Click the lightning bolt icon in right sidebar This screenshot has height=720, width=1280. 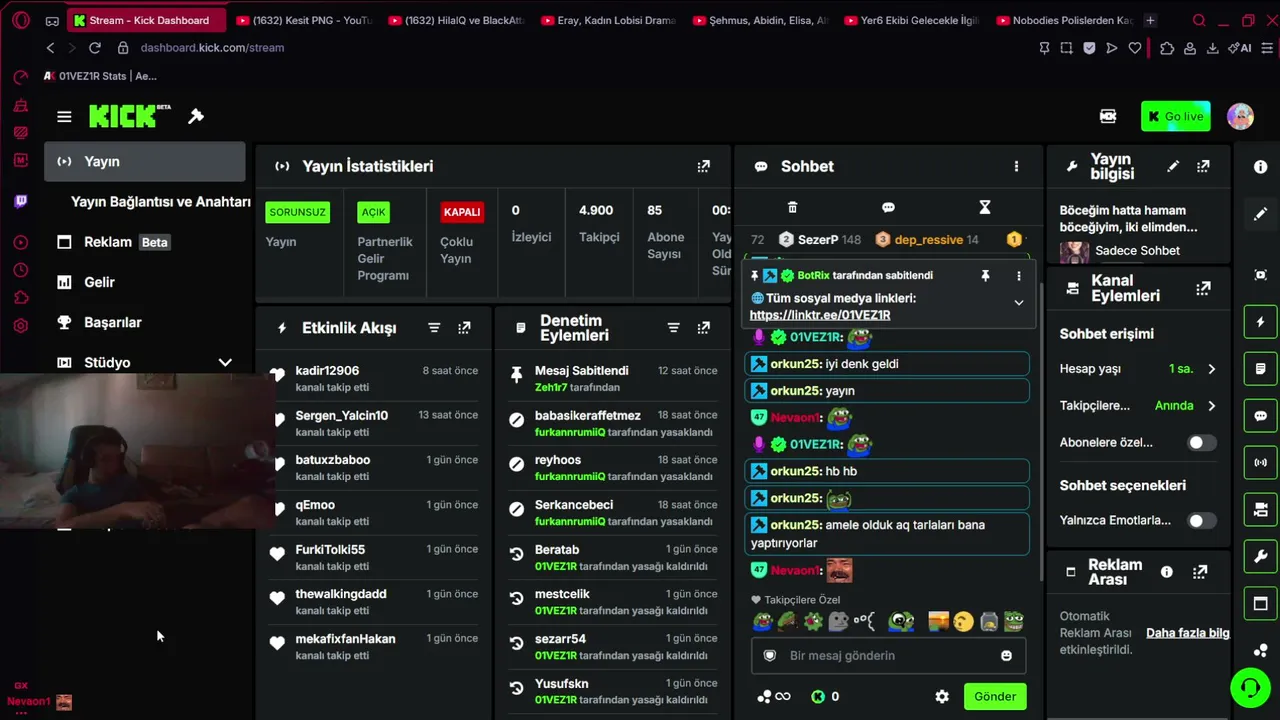(x=1260, y=322)
